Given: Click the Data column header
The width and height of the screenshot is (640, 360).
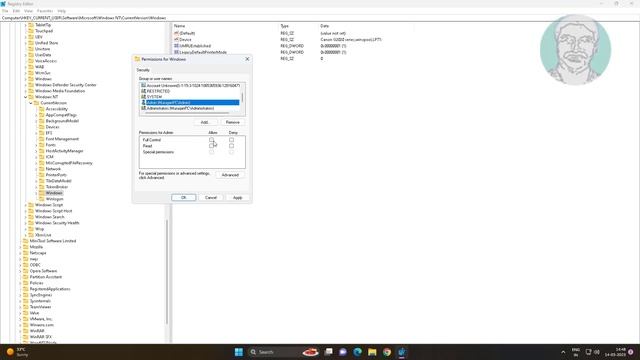Looking at the screenshot, I should point(324,26).
